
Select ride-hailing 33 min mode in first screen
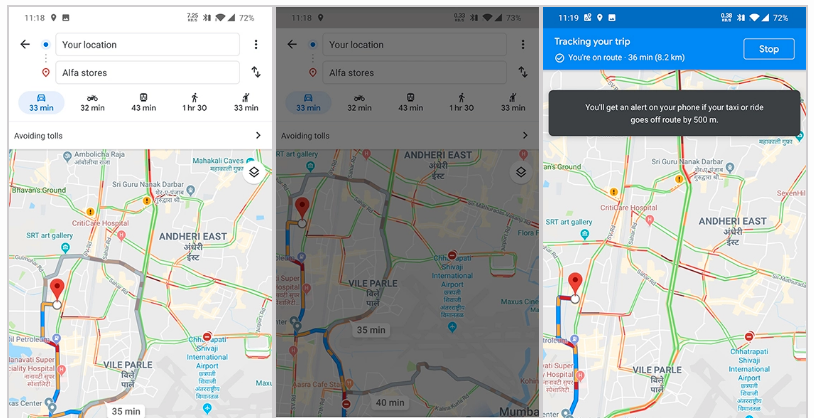(246, 103)
